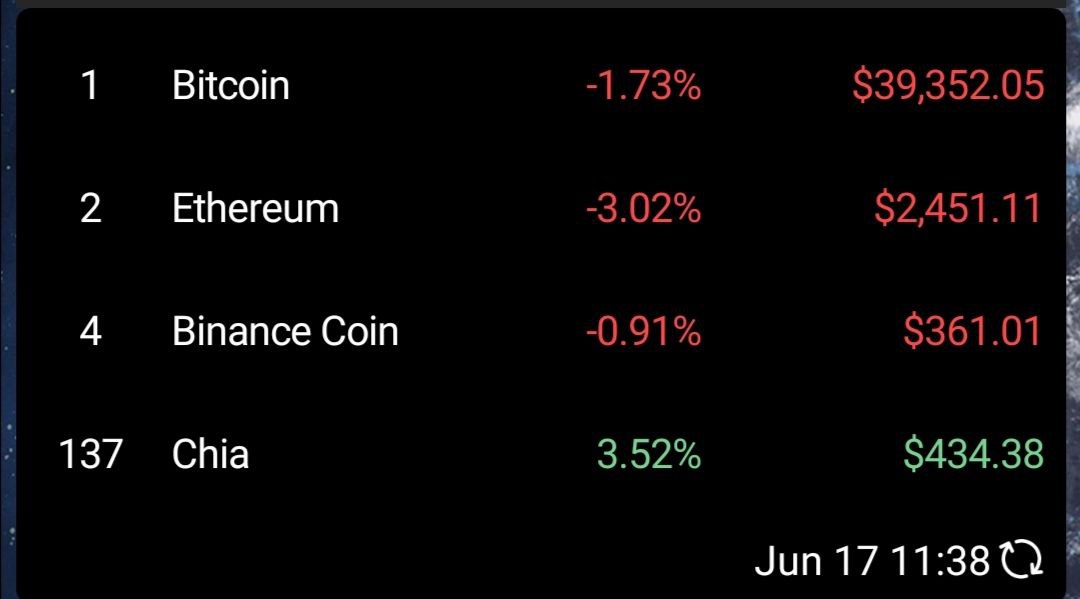
Task: Click the dark gray bar above the widget
Action: (540, 3)
